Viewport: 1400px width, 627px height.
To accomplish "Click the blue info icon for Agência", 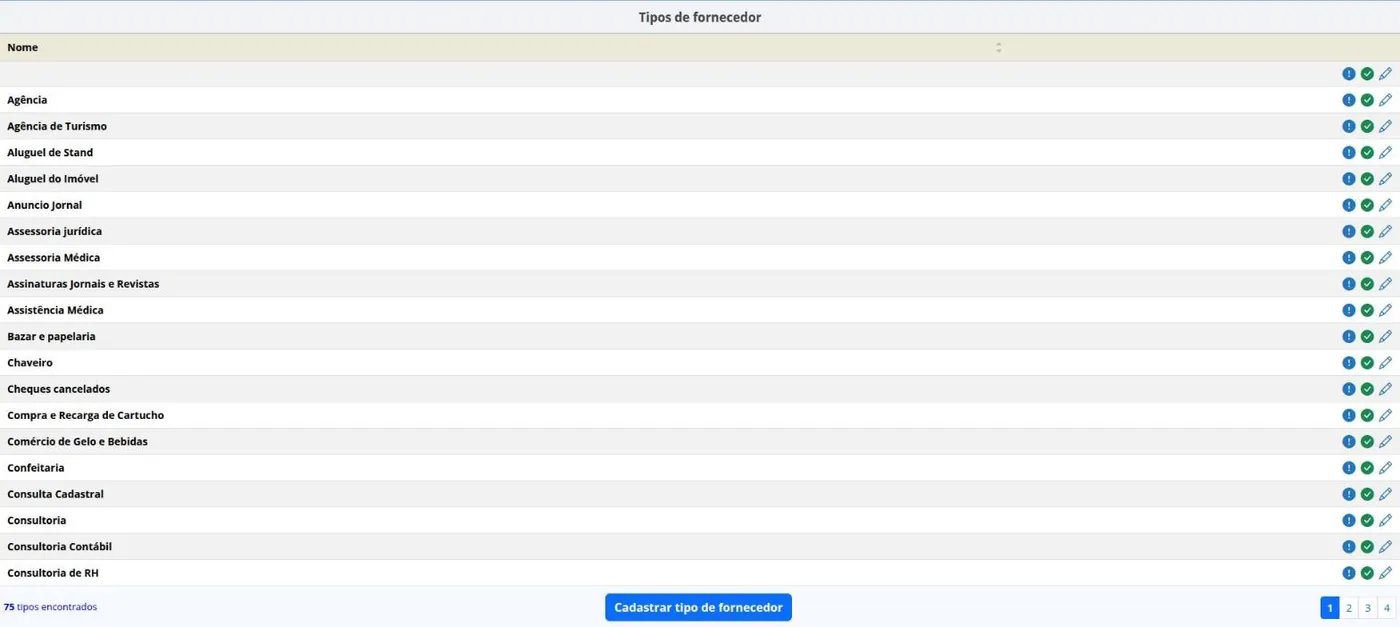I will [x=1349, y=100].
